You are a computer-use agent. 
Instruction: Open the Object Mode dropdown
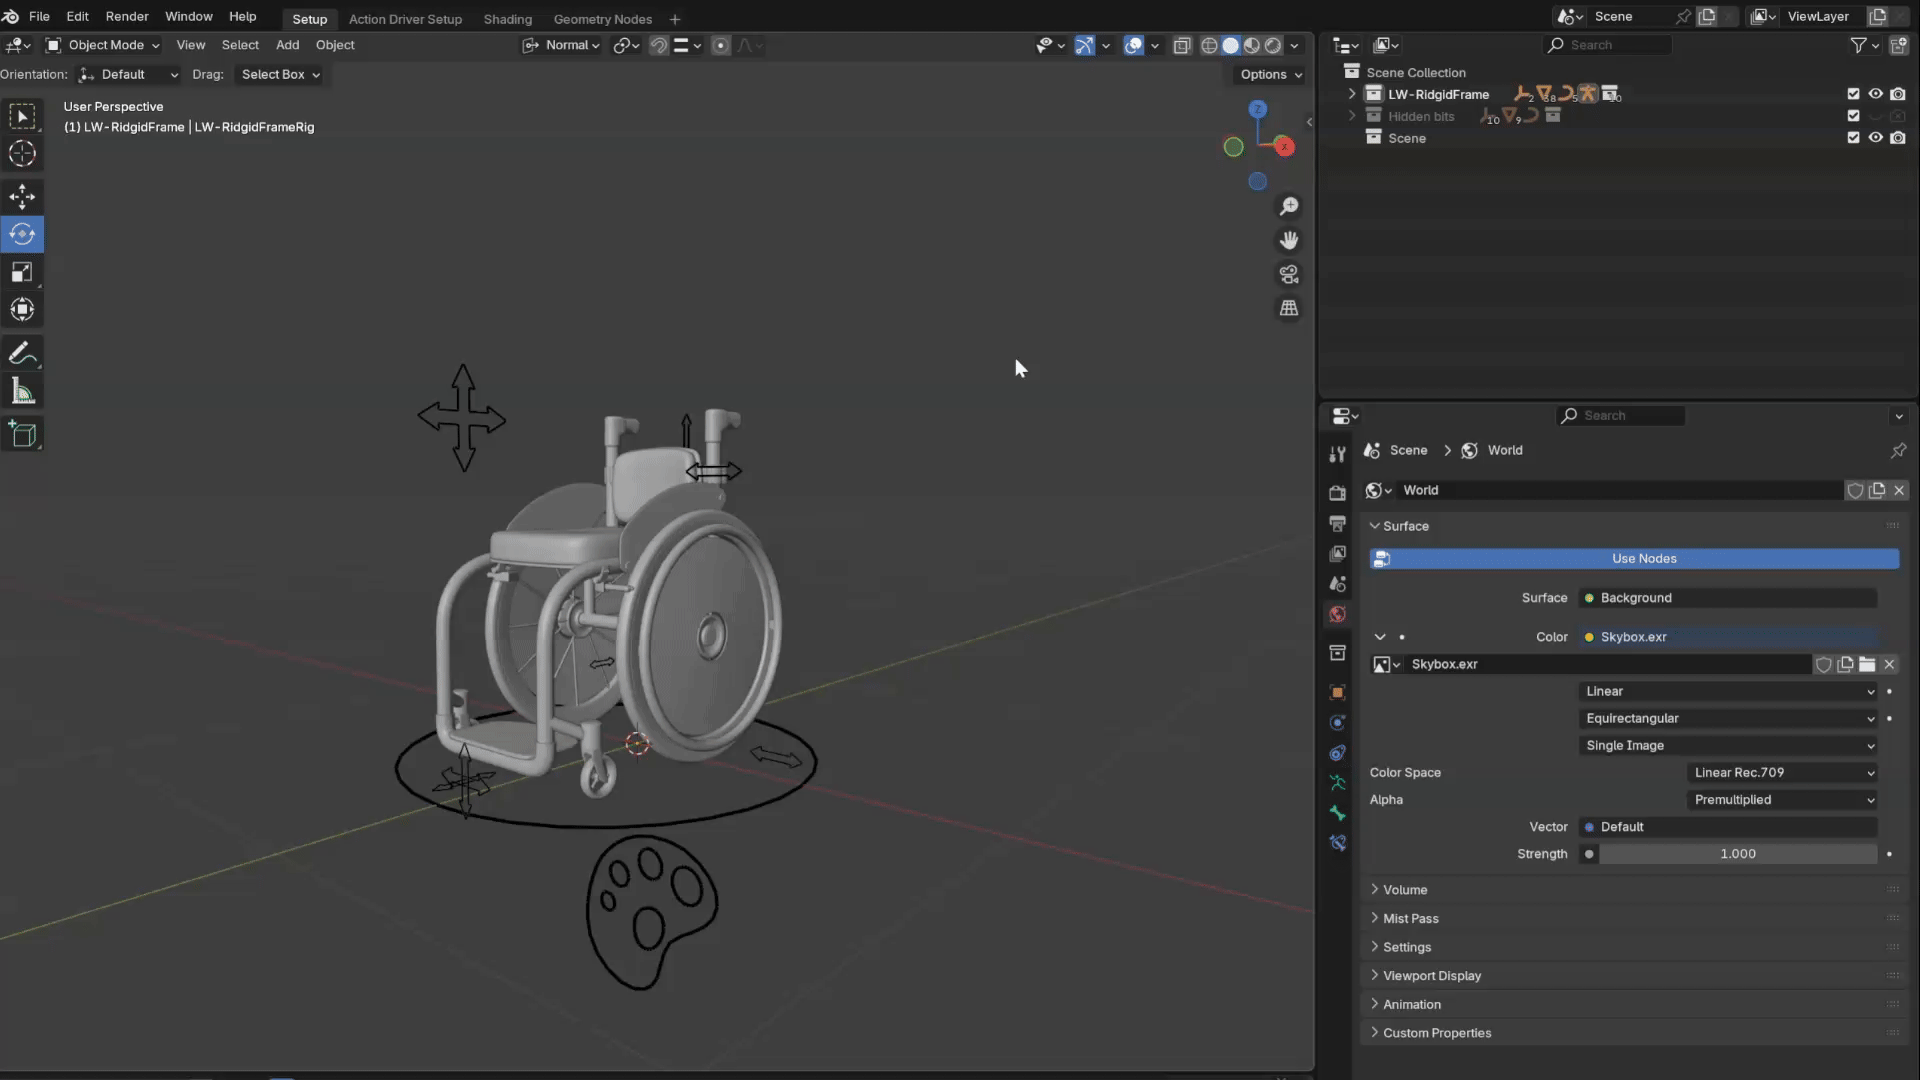tap(103, 45)
